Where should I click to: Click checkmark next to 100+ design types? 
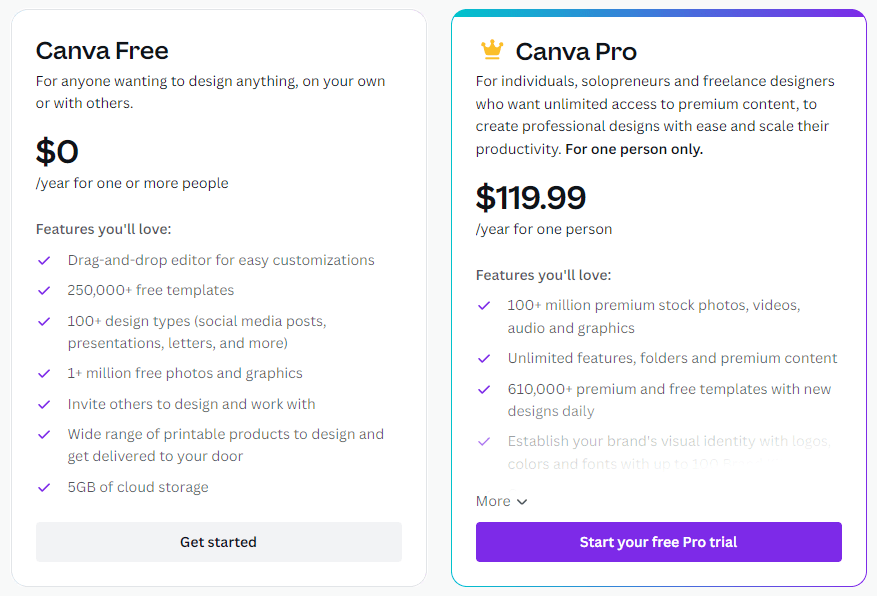pos(44,322)
